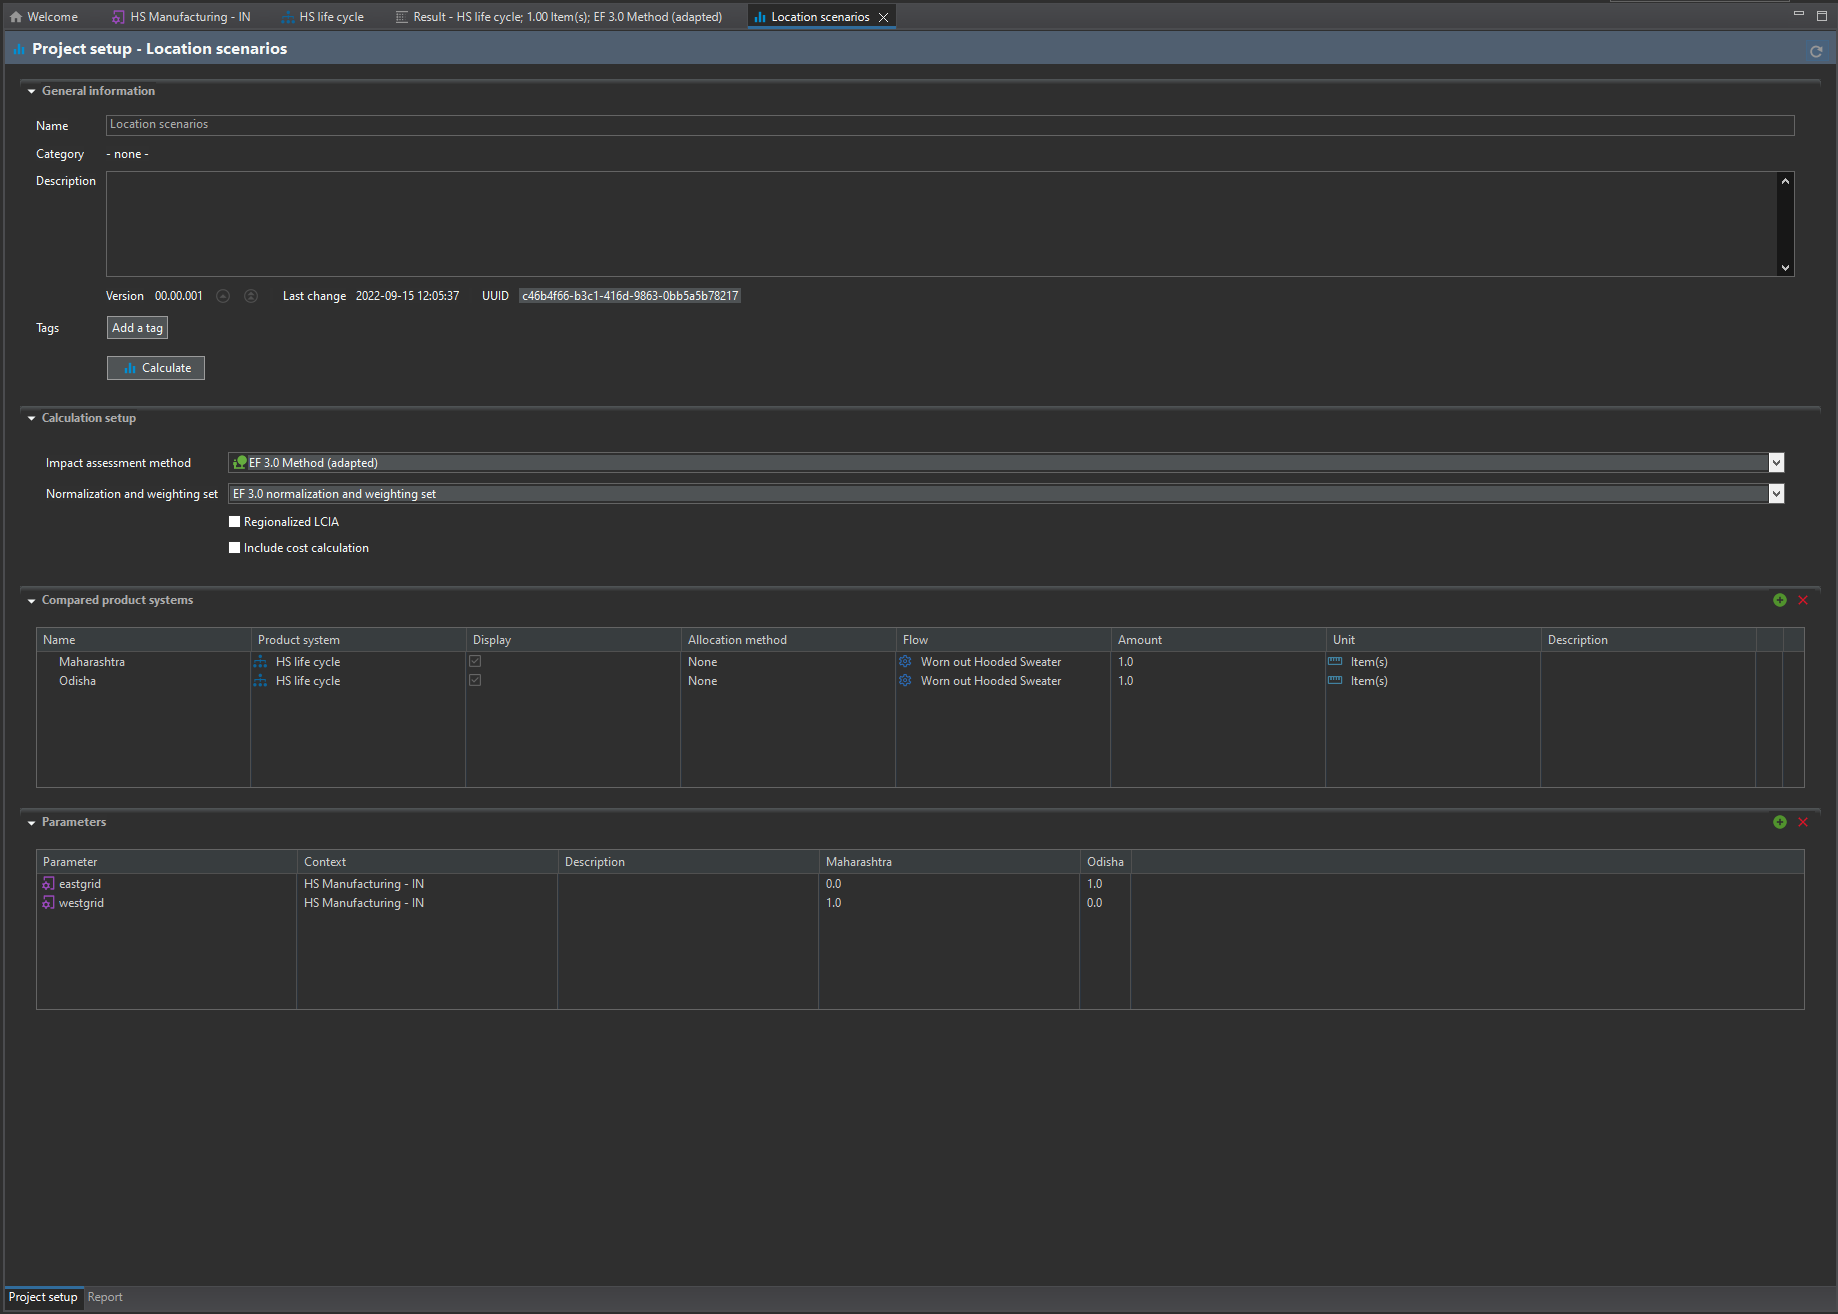Click the EF 3.0 Method icon

tap(239, 463)
